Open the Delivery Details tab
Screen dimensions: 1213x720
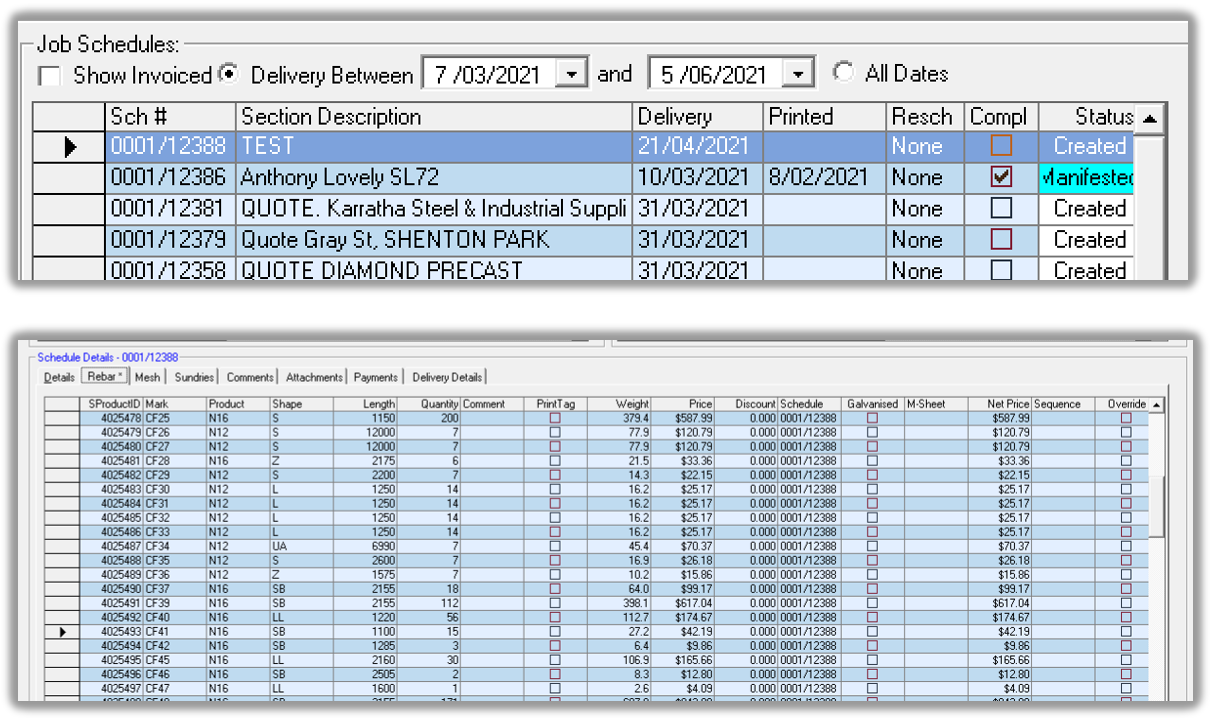447,377
